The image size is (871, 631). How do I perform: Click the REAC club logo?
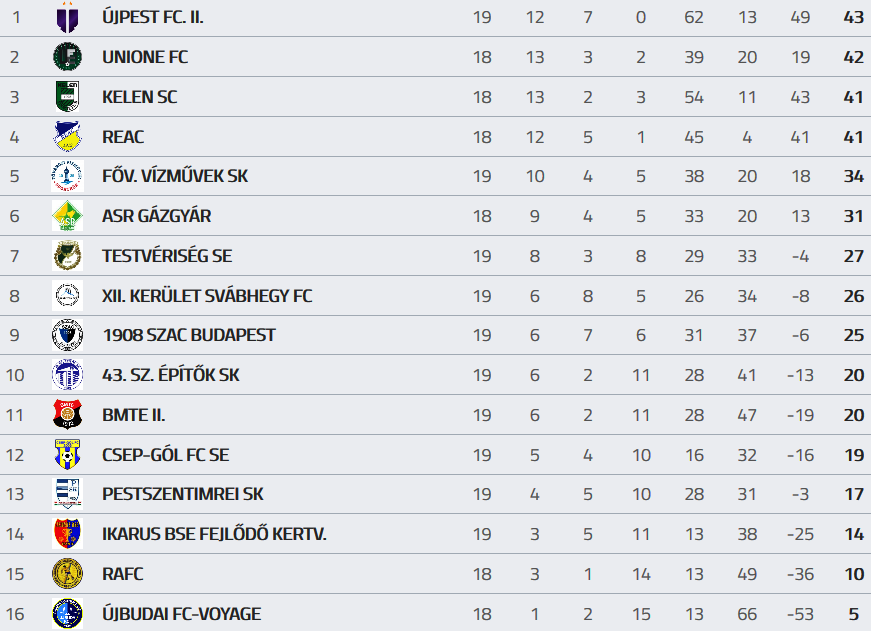pos(67,136)
